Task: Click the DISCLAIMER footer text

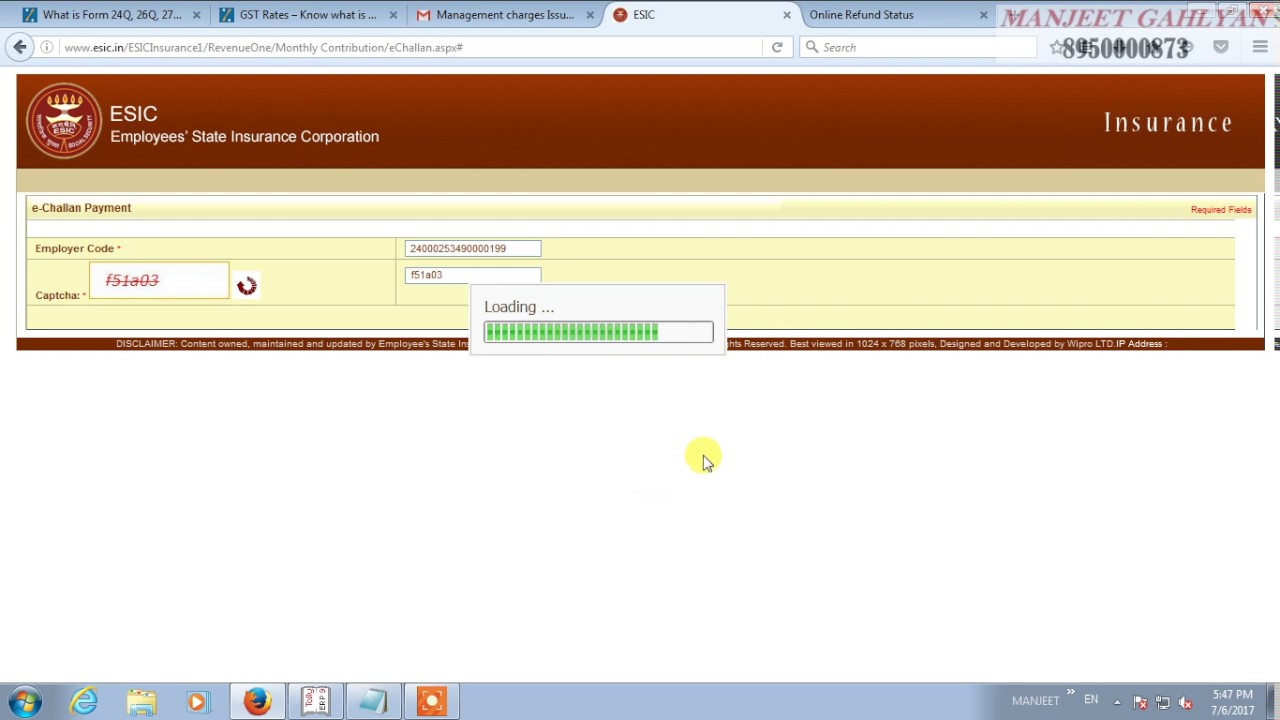Action: point(292,344)
